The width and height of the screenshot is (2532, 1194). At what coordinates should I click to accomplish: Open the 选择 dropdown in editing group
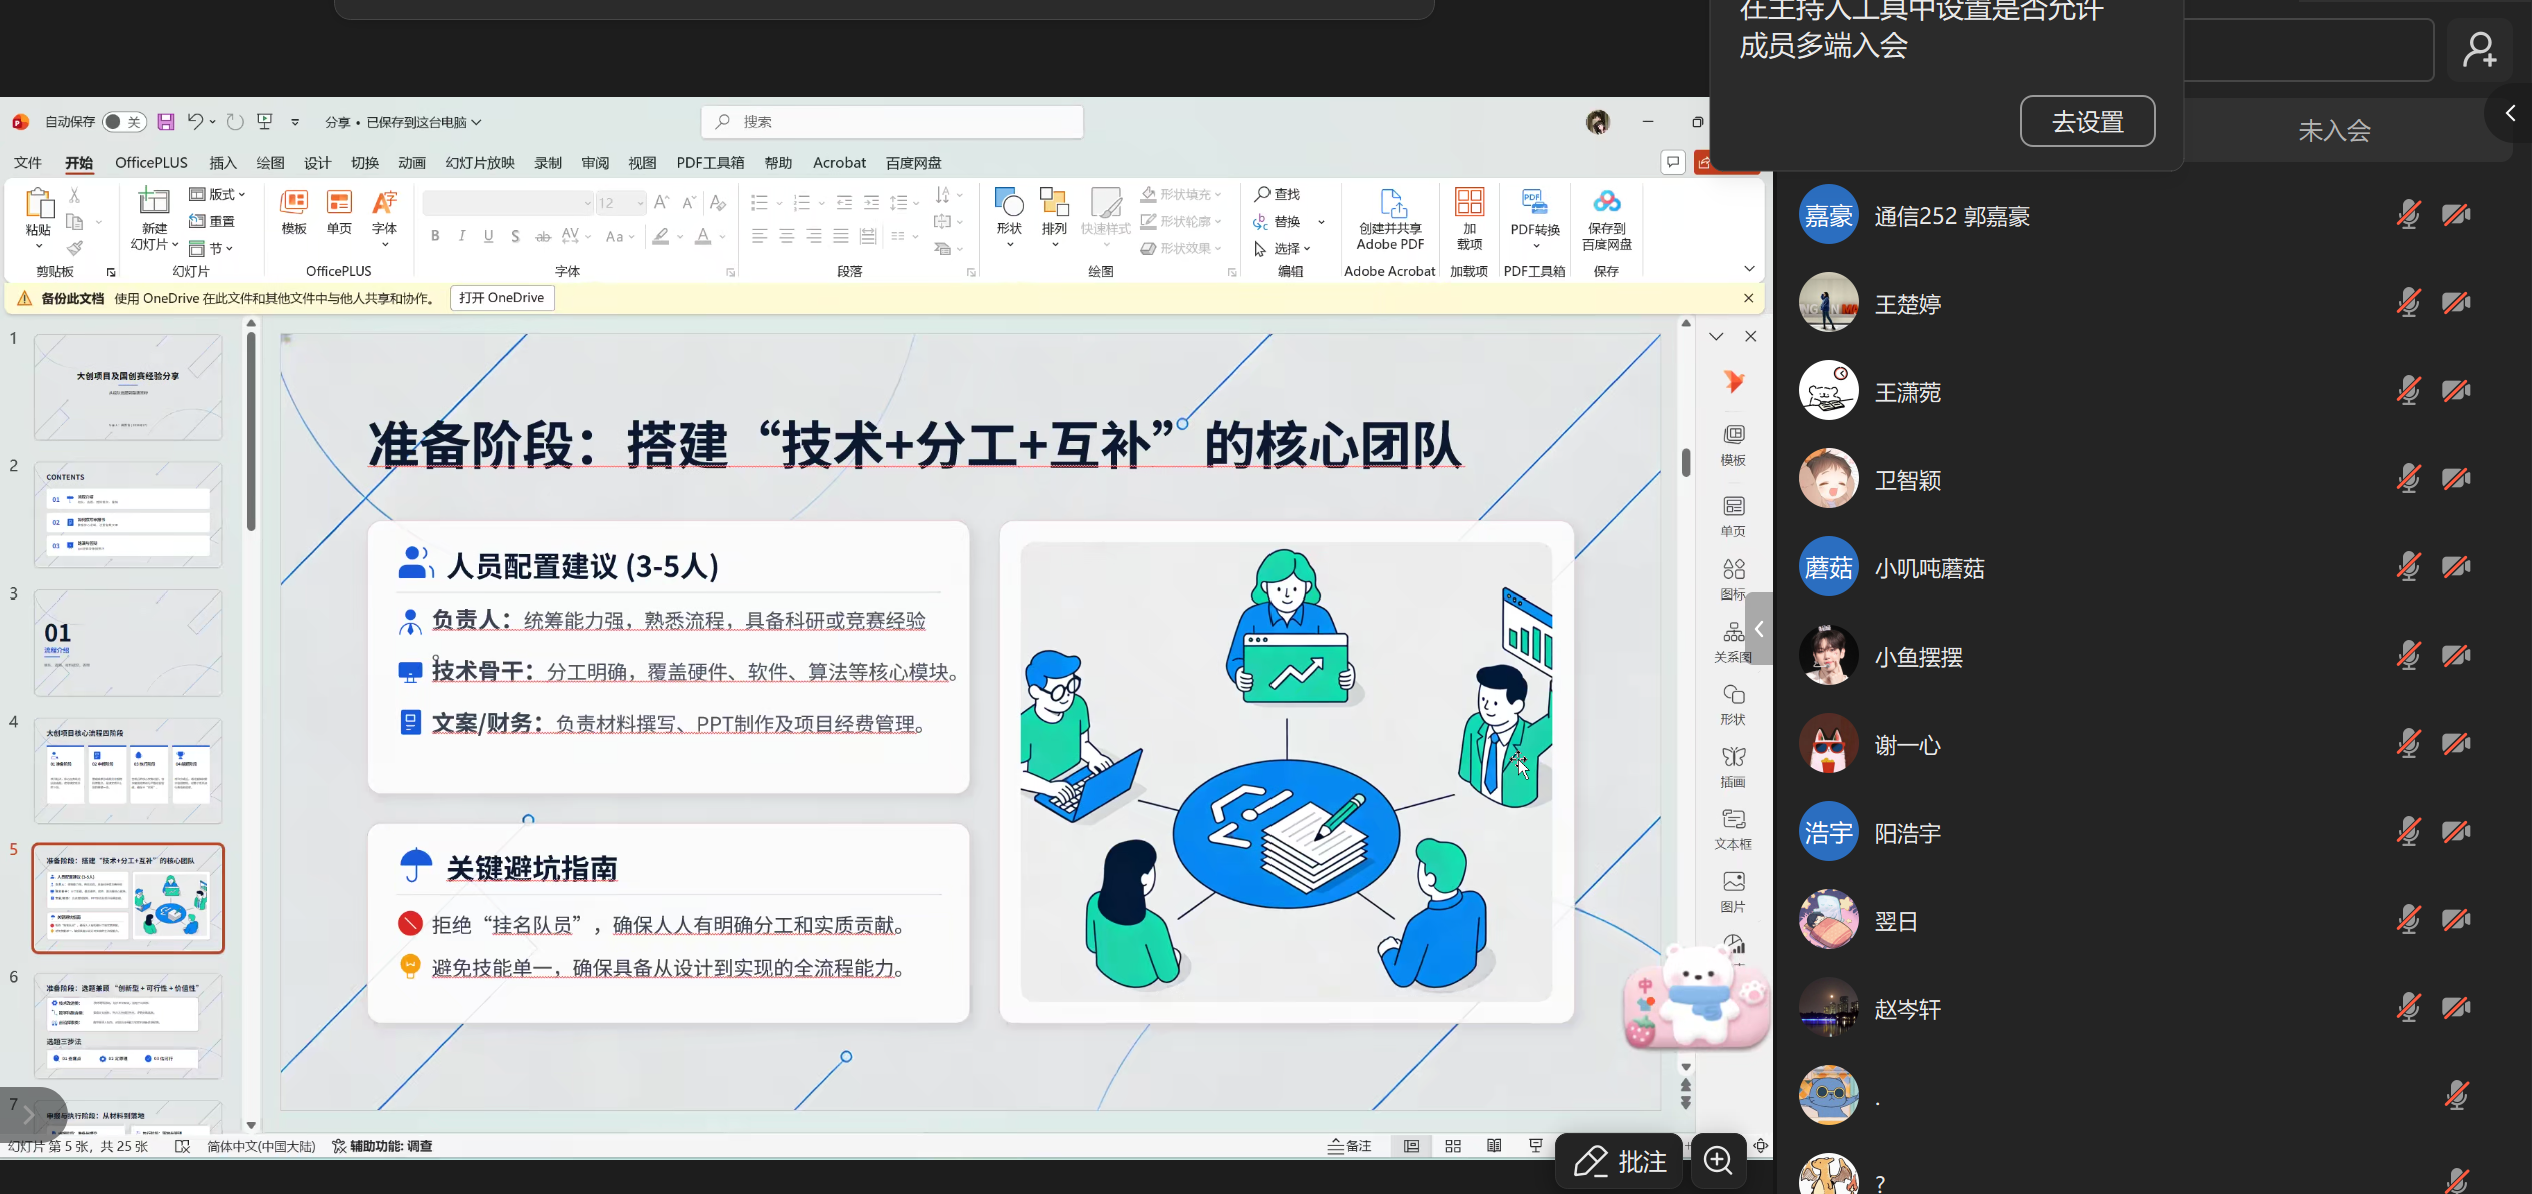1290,248
